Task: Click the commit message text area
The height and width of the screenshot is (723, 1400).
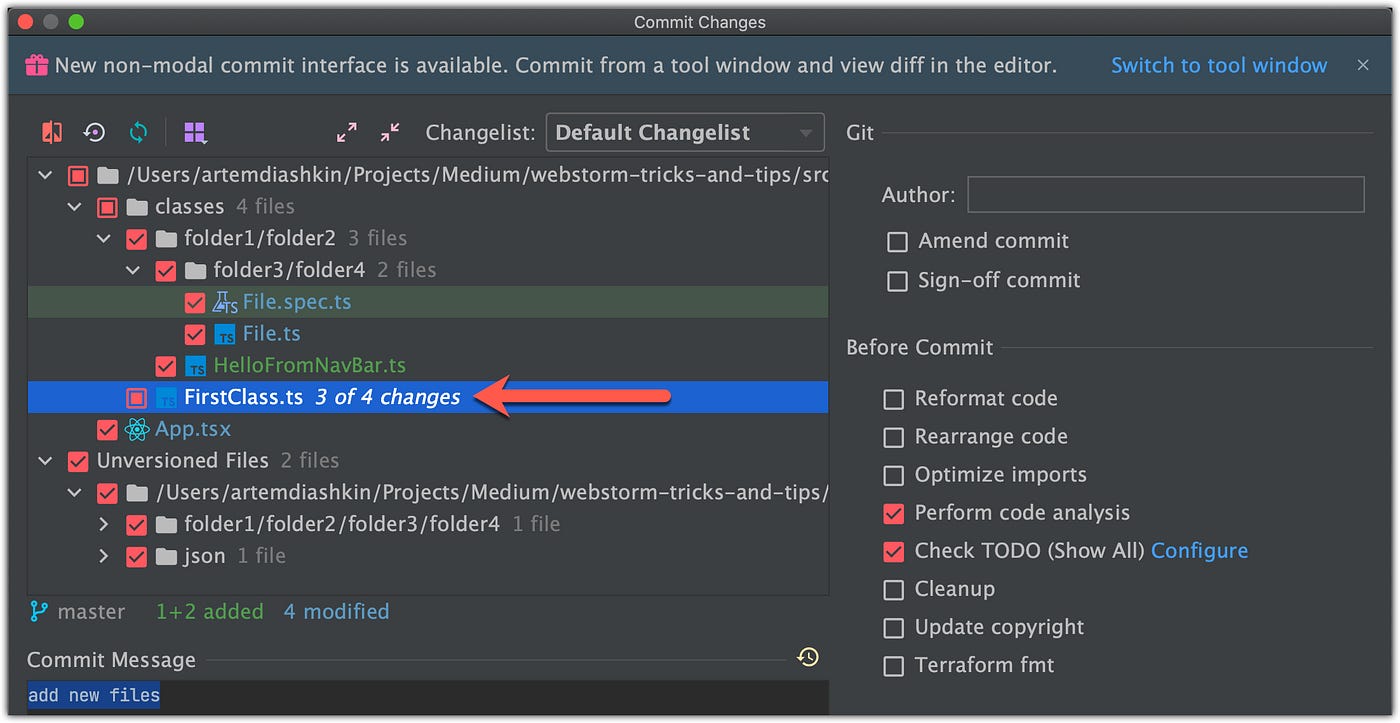Action: (x=428, y=697)
